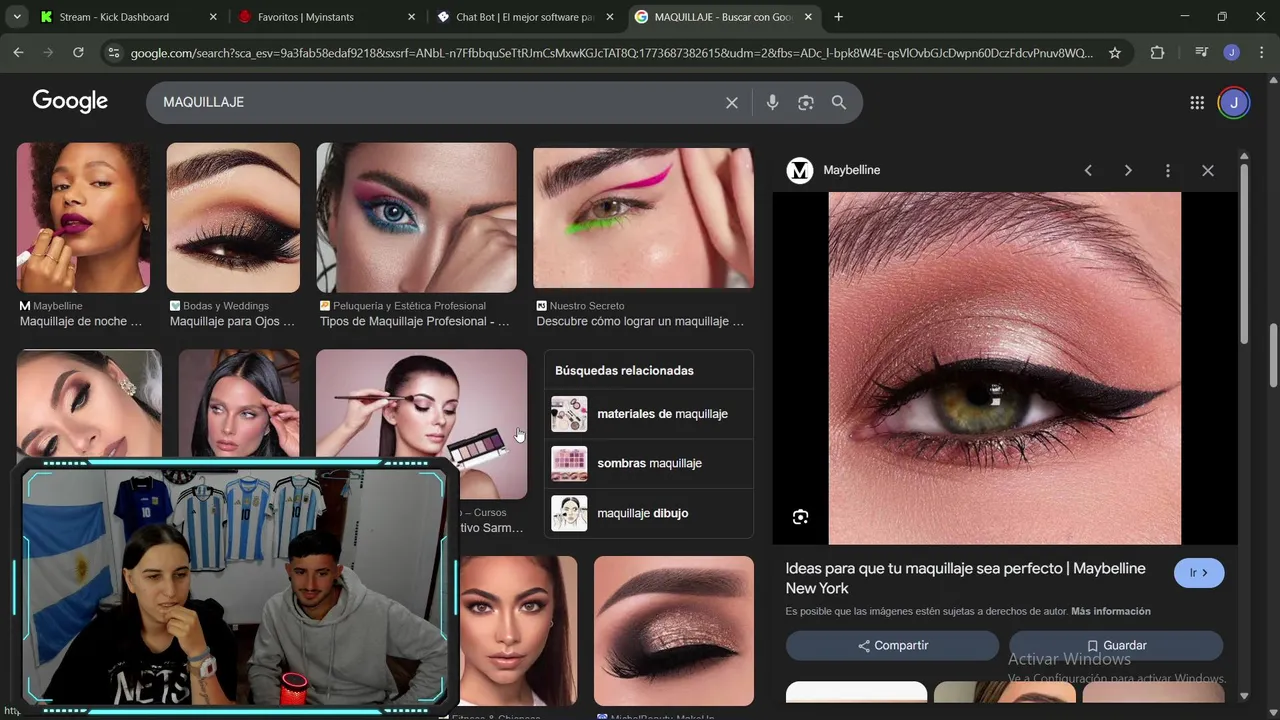1280x720 pixels.
Task: Open the large eye makeup preview image
Action: 1005,368
